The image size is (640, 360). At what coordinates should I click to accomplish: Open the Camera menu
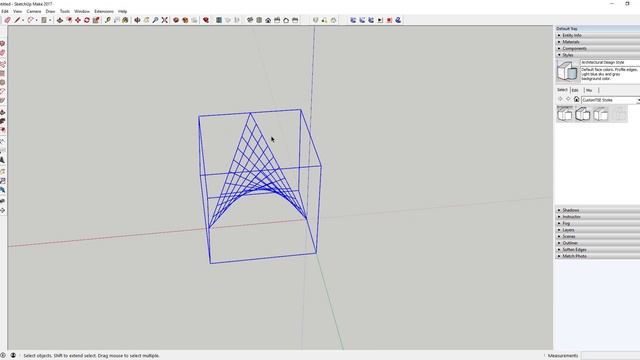click(x=34, y=11)
